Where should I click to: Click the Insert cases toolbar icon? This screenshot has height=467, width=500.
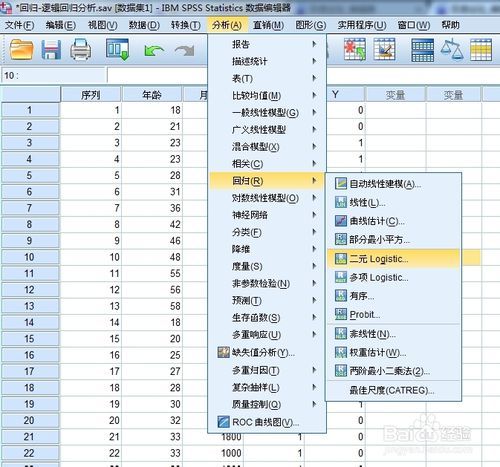click(355, 49)
